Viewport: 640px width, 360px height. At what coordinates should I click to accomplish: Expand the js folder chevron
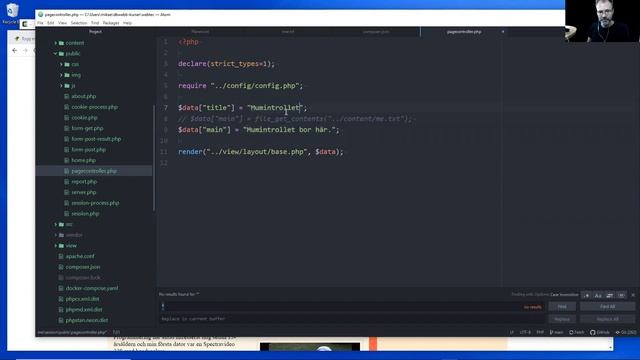pos(61,86)
